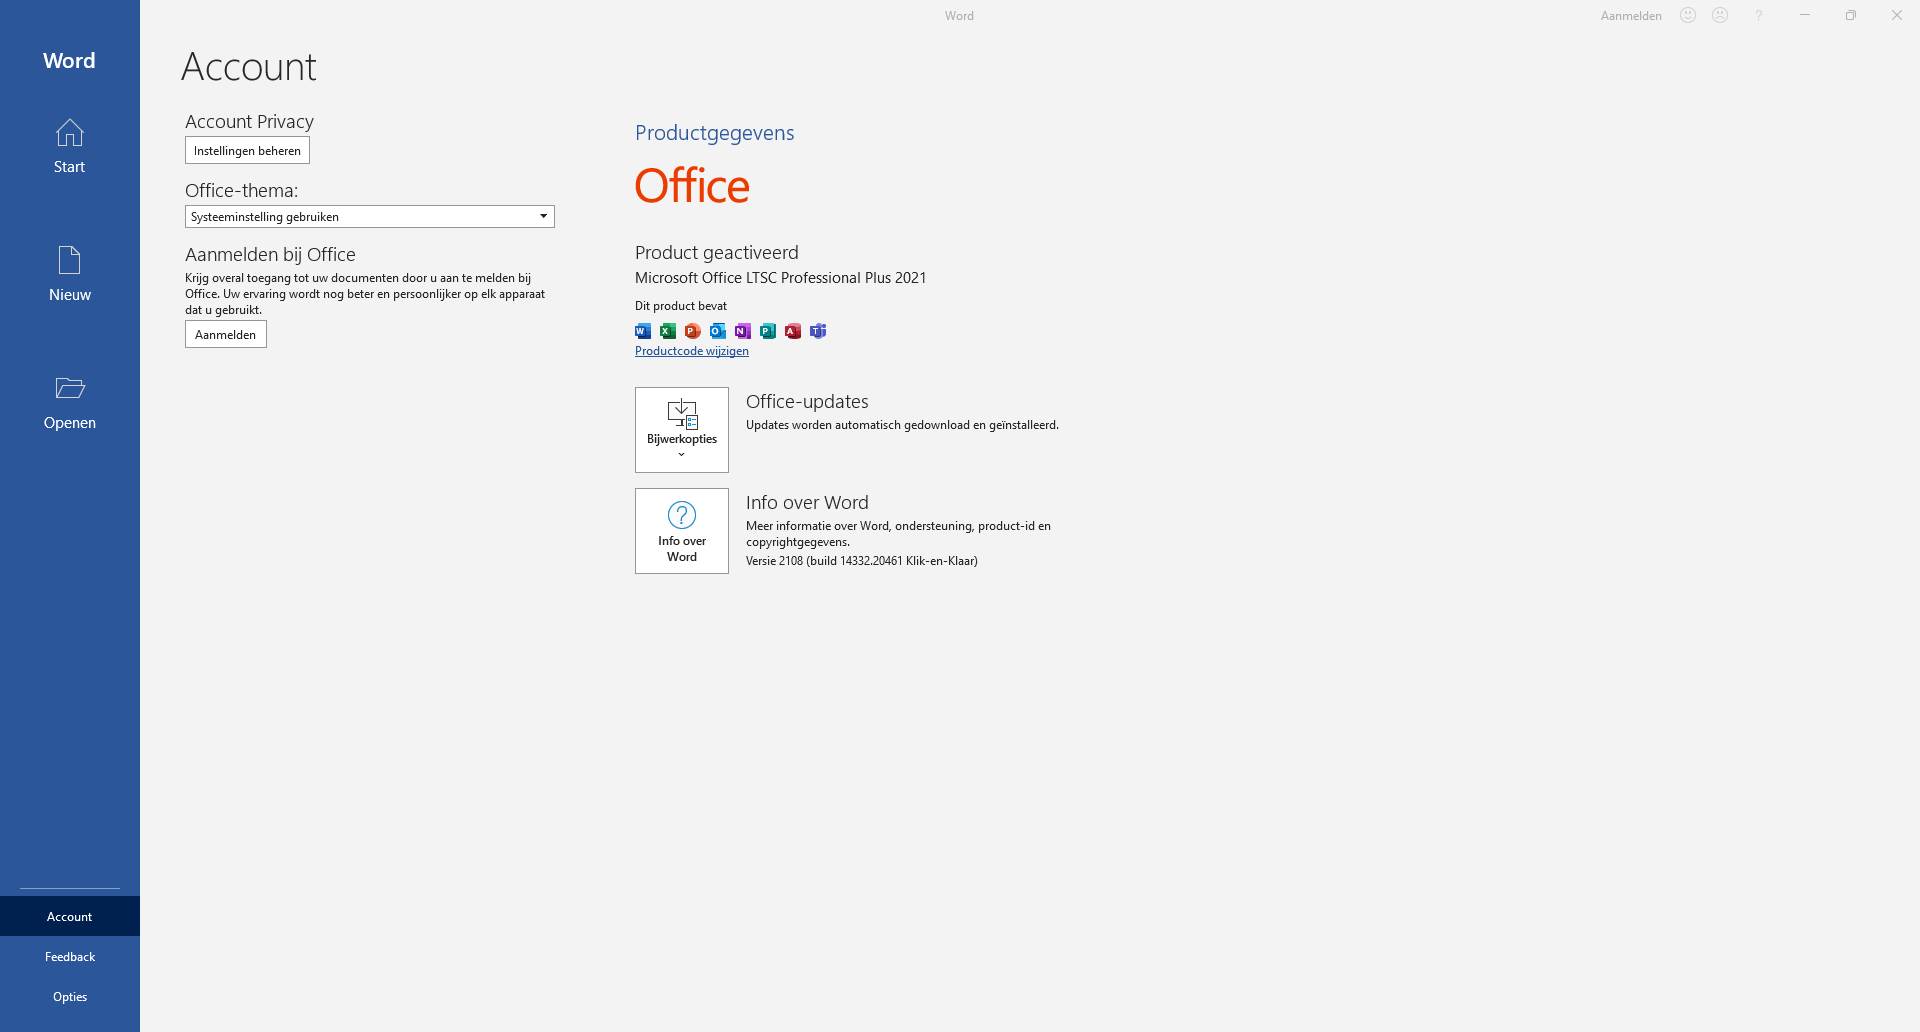Click the OneNote app icon

pyautogui.click(x=743, y=331)
